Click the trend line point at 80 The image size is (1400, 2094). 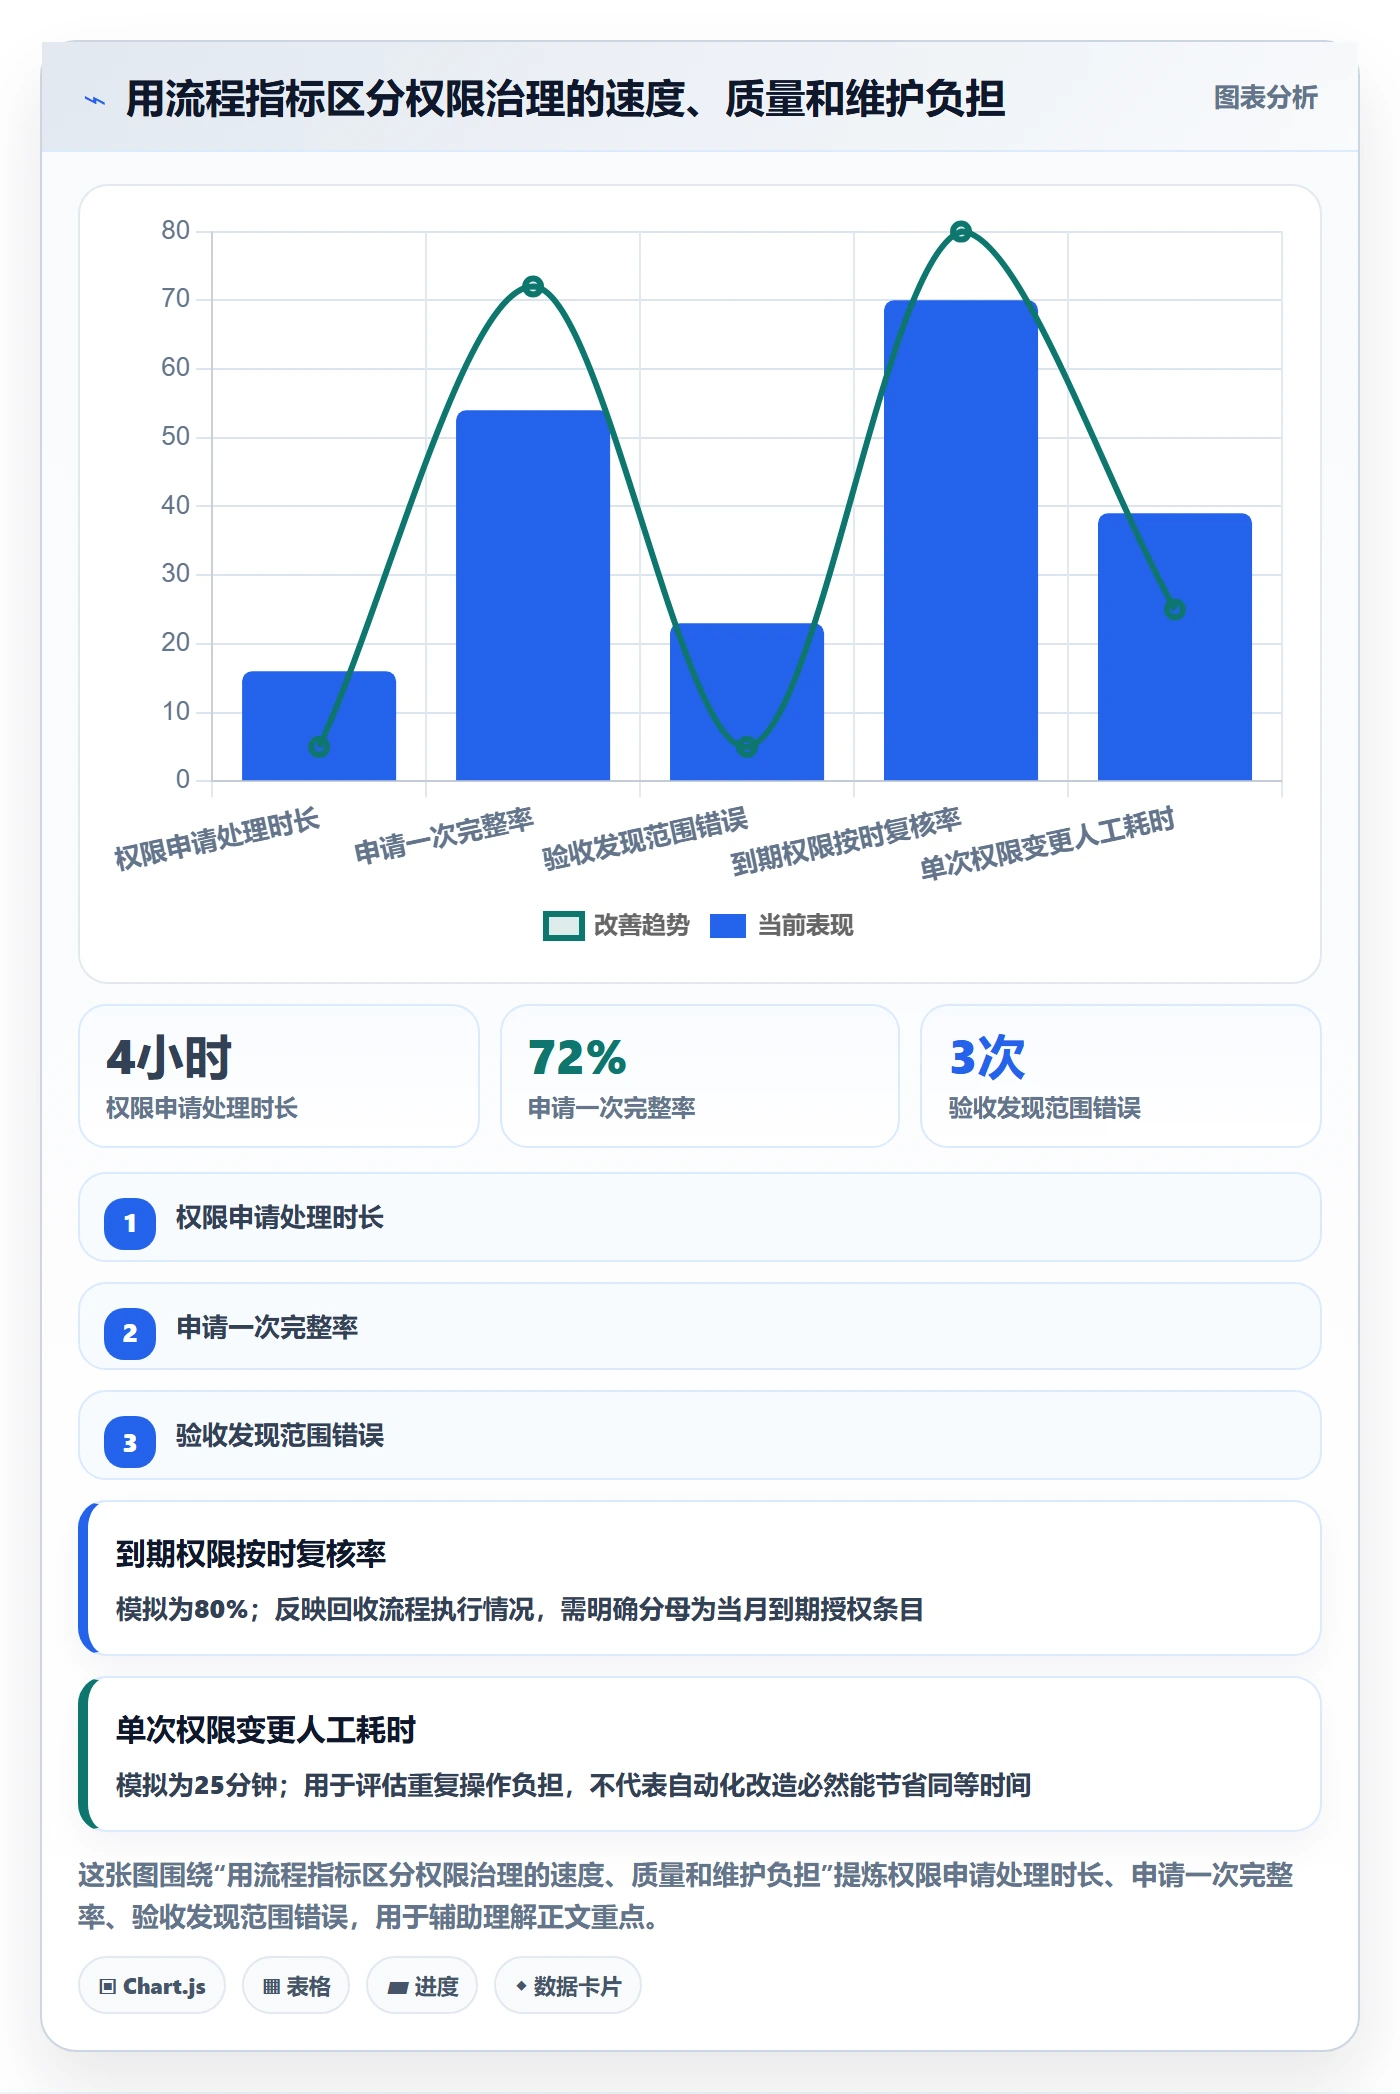961,232
